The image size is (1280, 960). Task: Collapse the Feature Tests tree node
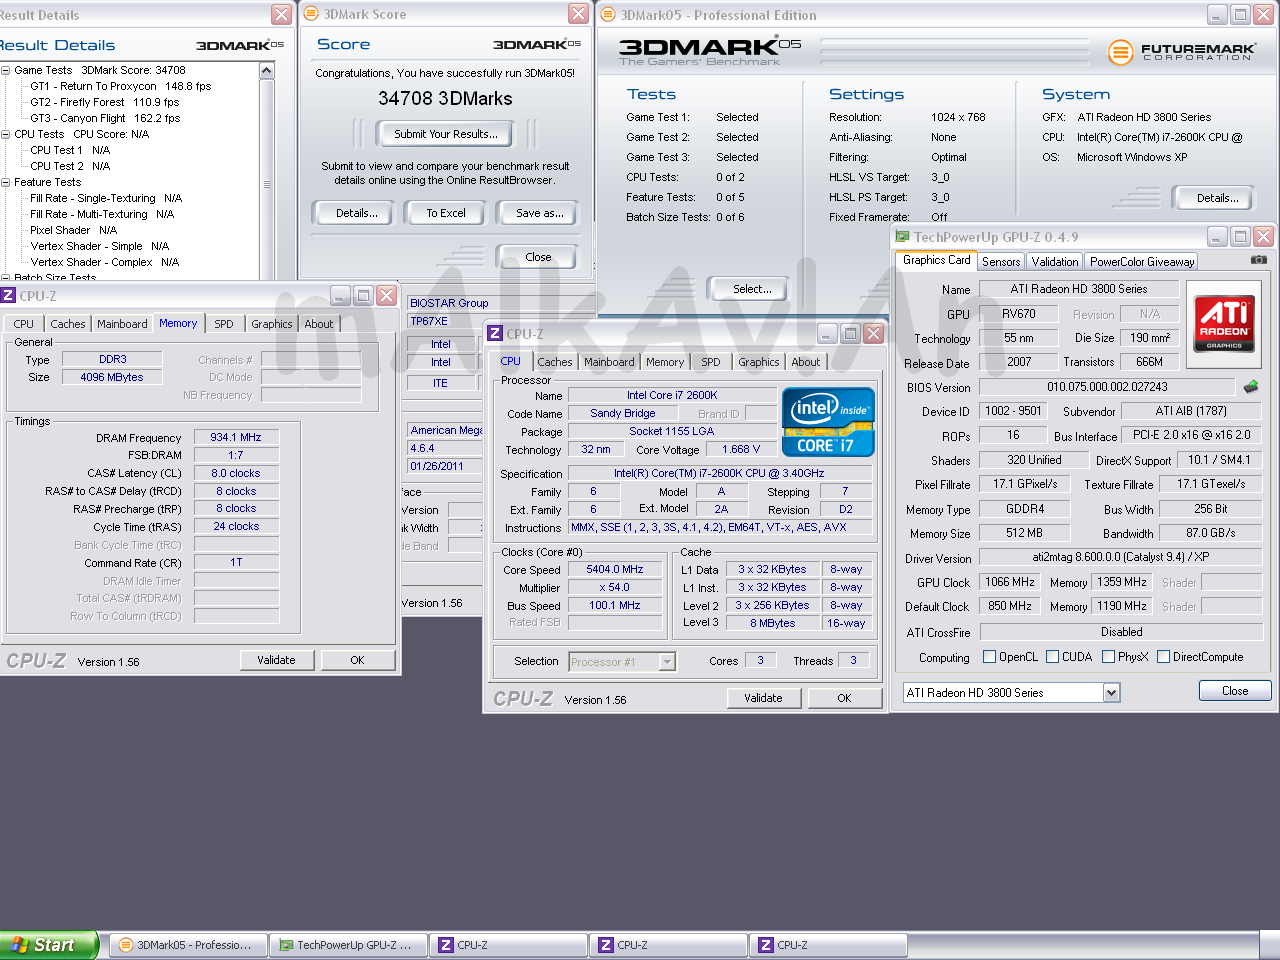point(6,182)
